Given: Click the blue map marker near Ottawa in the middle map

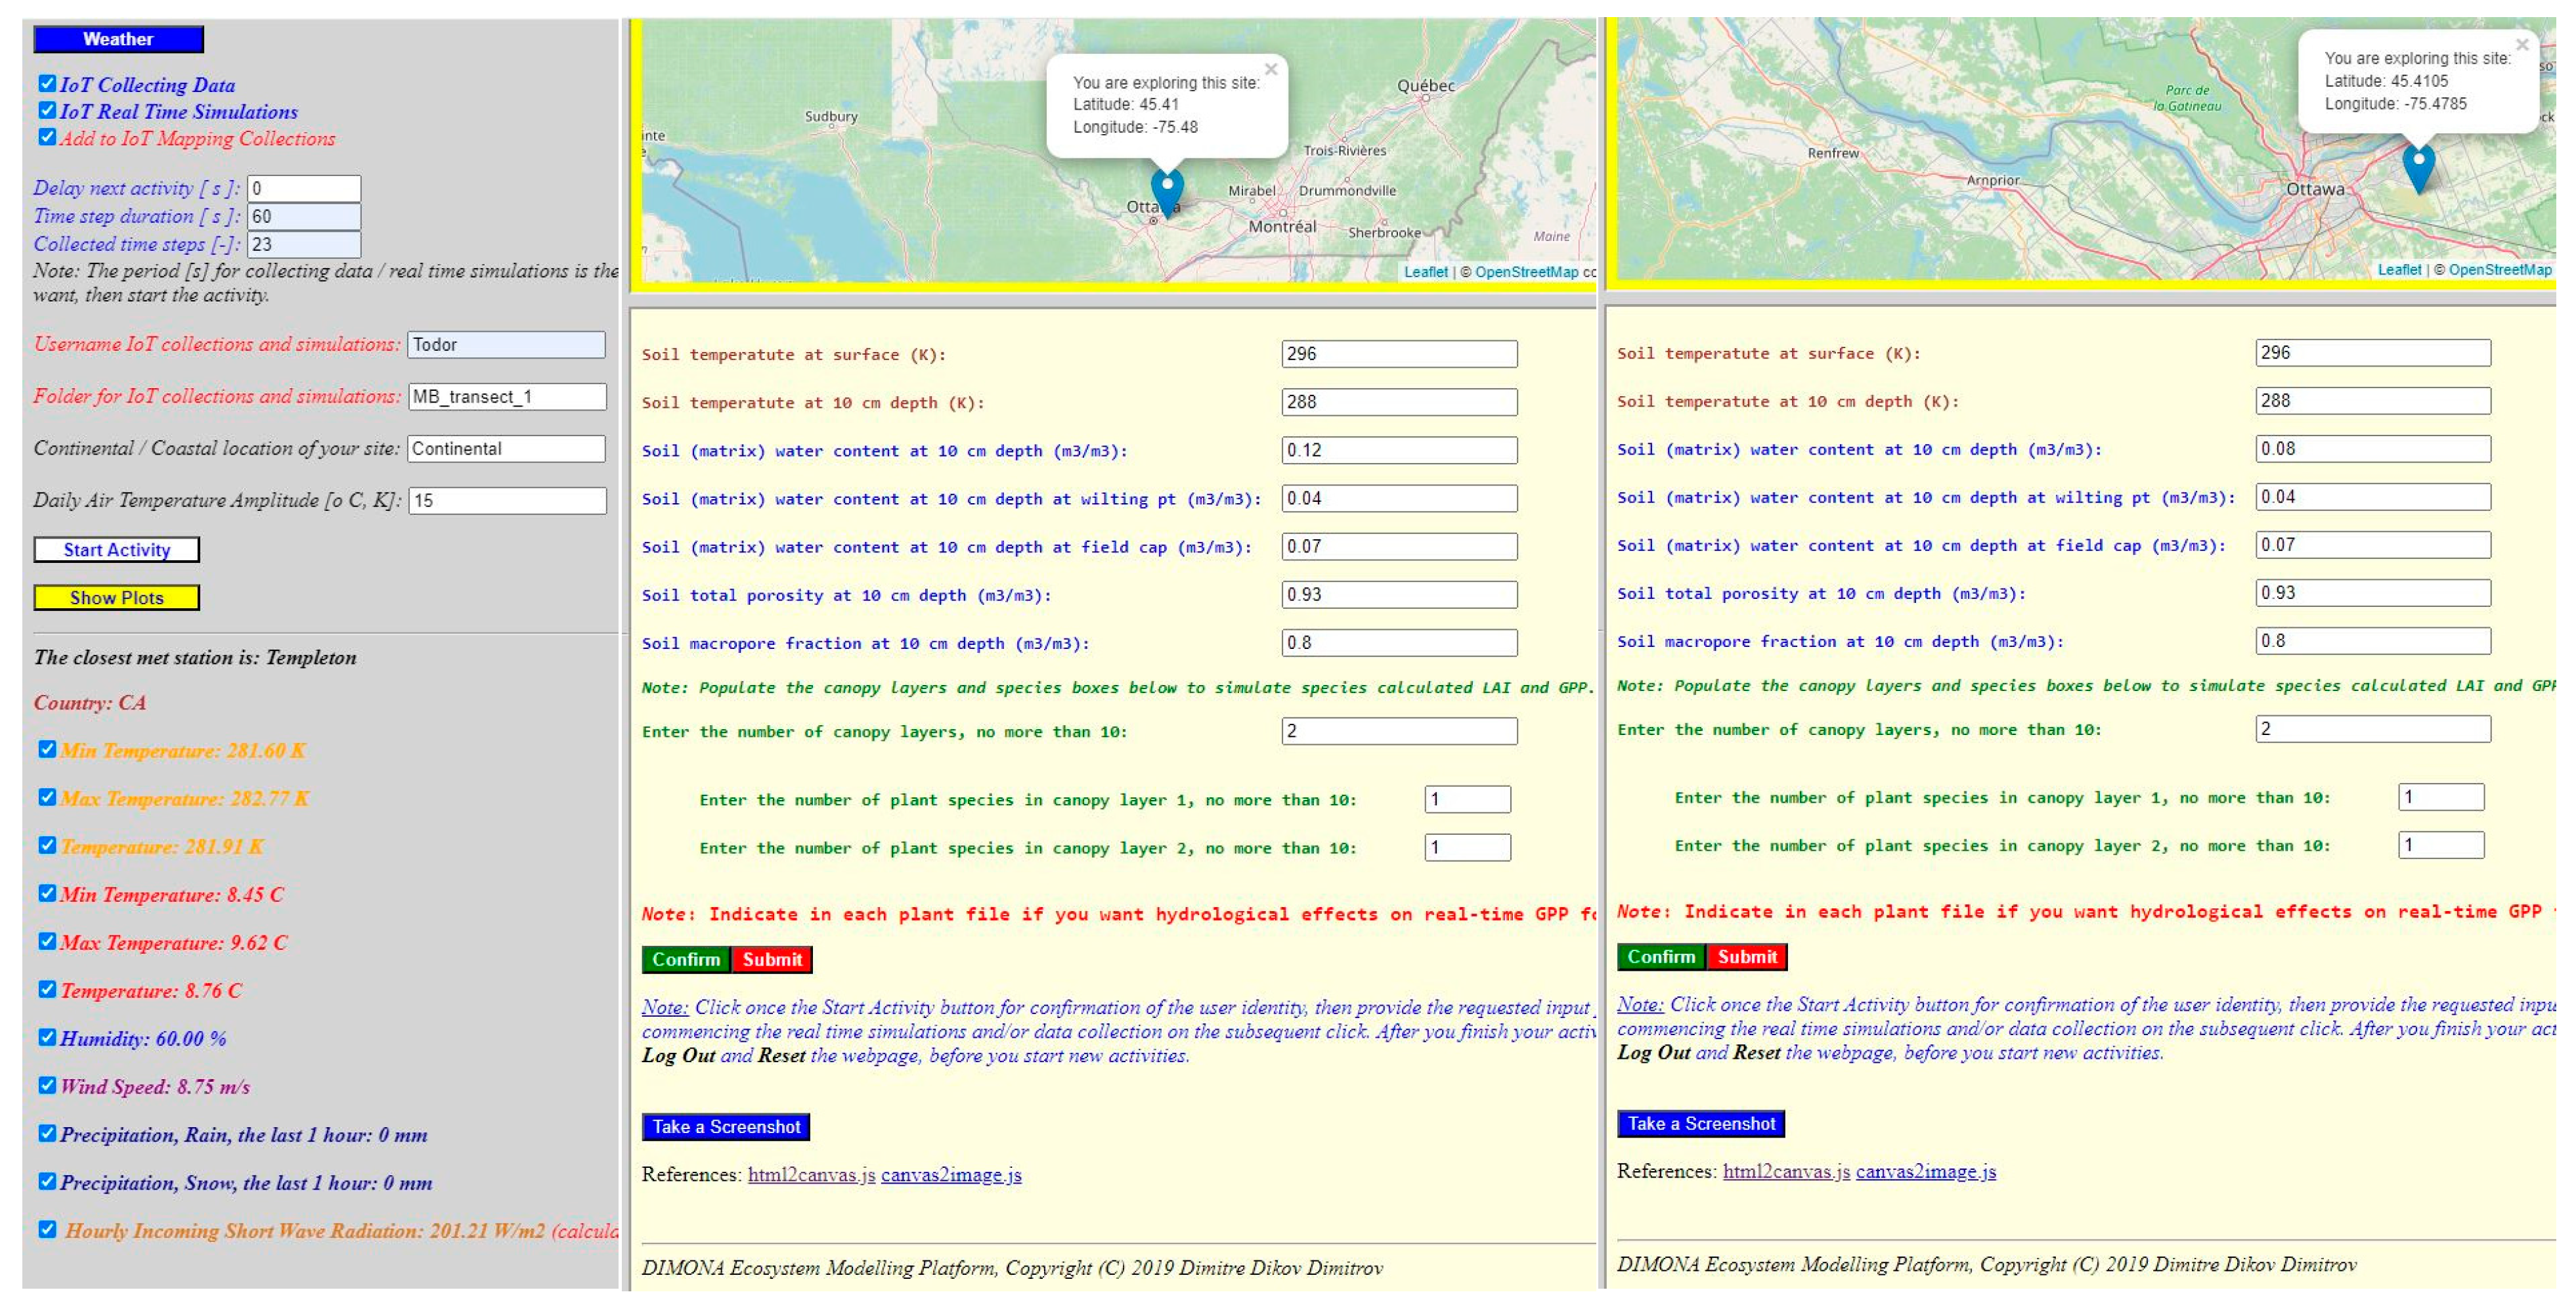Looking at the screenshot, I should [x=1167, y=193].
